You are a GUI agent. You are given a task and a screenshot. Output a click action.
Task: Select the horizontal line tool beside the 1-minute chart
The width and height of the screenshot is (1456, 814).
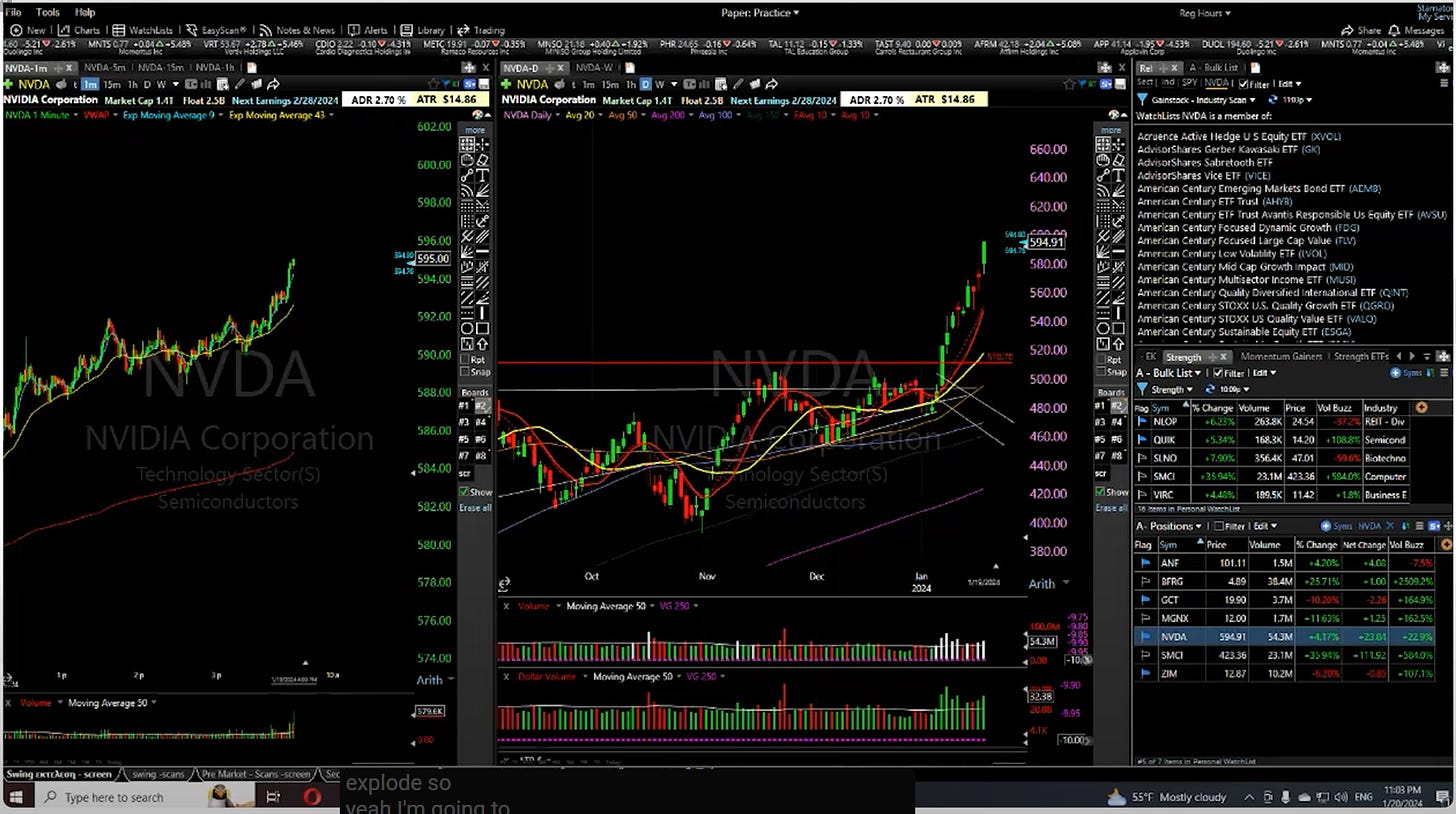pyautogui.click(x=483, y=250)
